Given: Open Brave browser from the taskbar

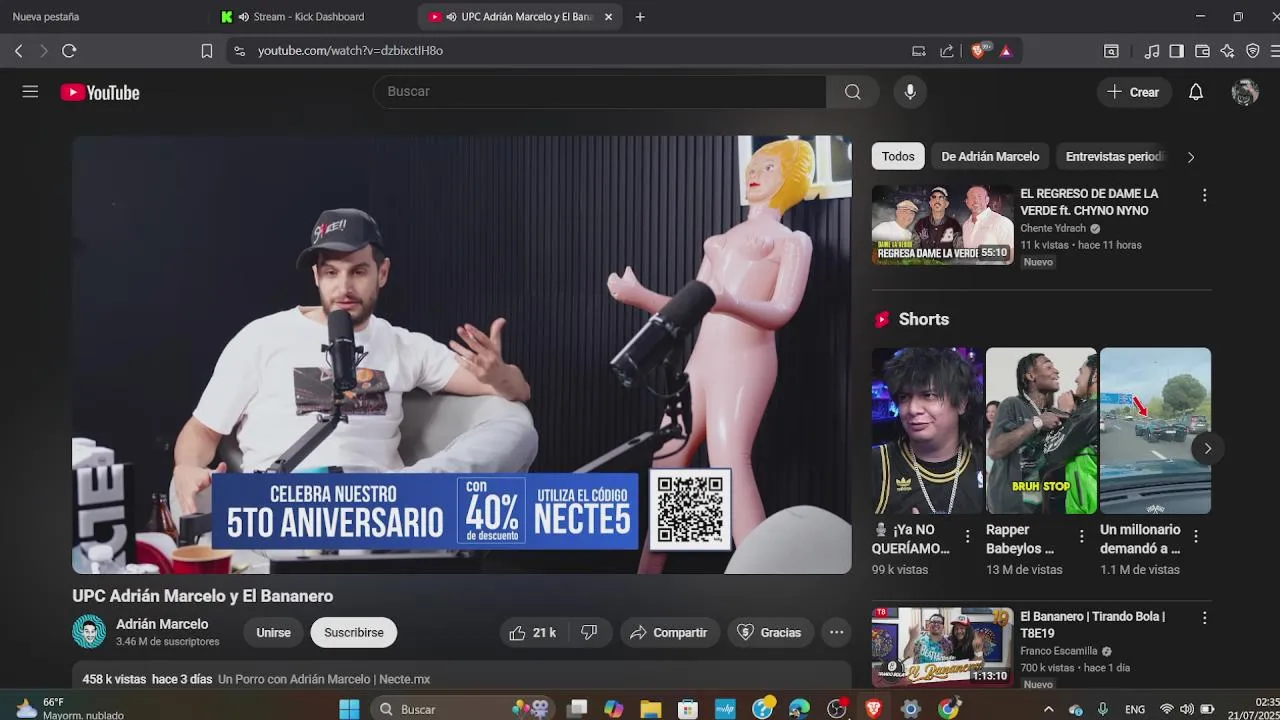Looking at the screenshot, I should (x=873, y=709).
